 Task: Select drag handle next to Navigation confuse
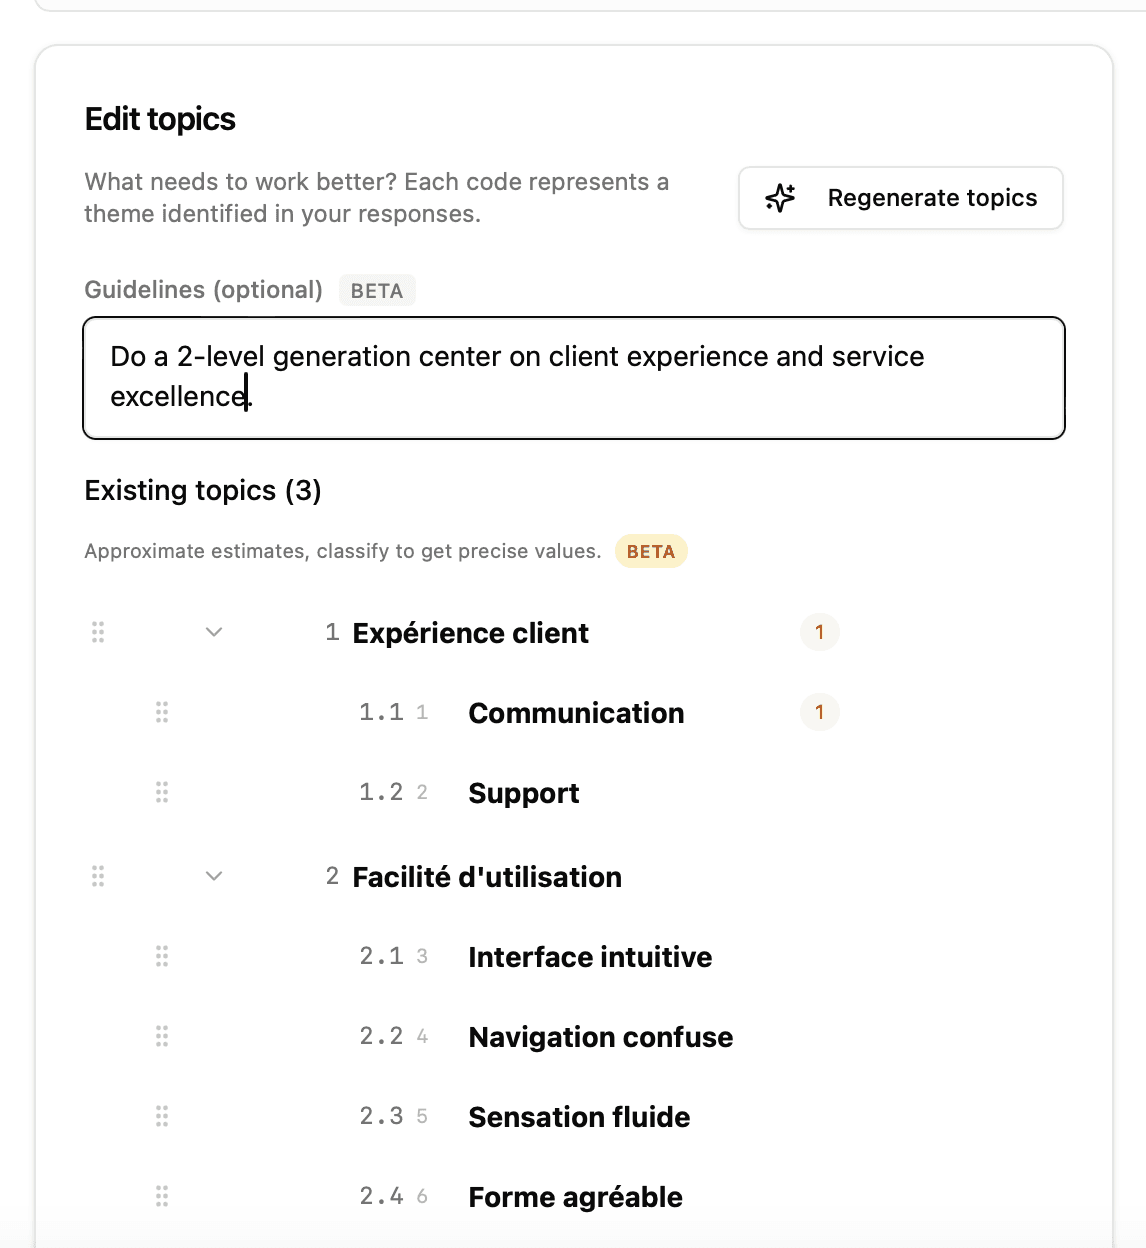click(x=162, y=1036)
